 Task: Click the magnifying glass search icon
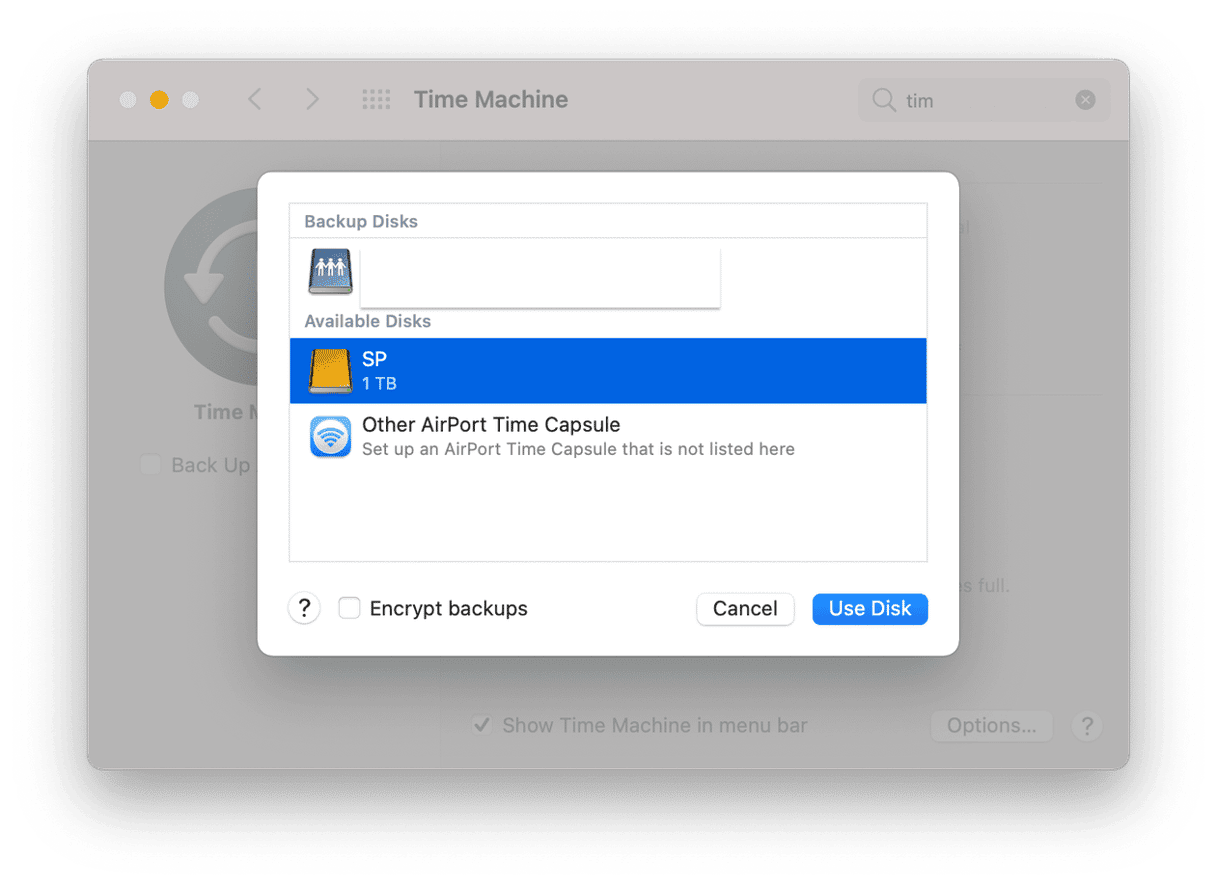point(883,100)
